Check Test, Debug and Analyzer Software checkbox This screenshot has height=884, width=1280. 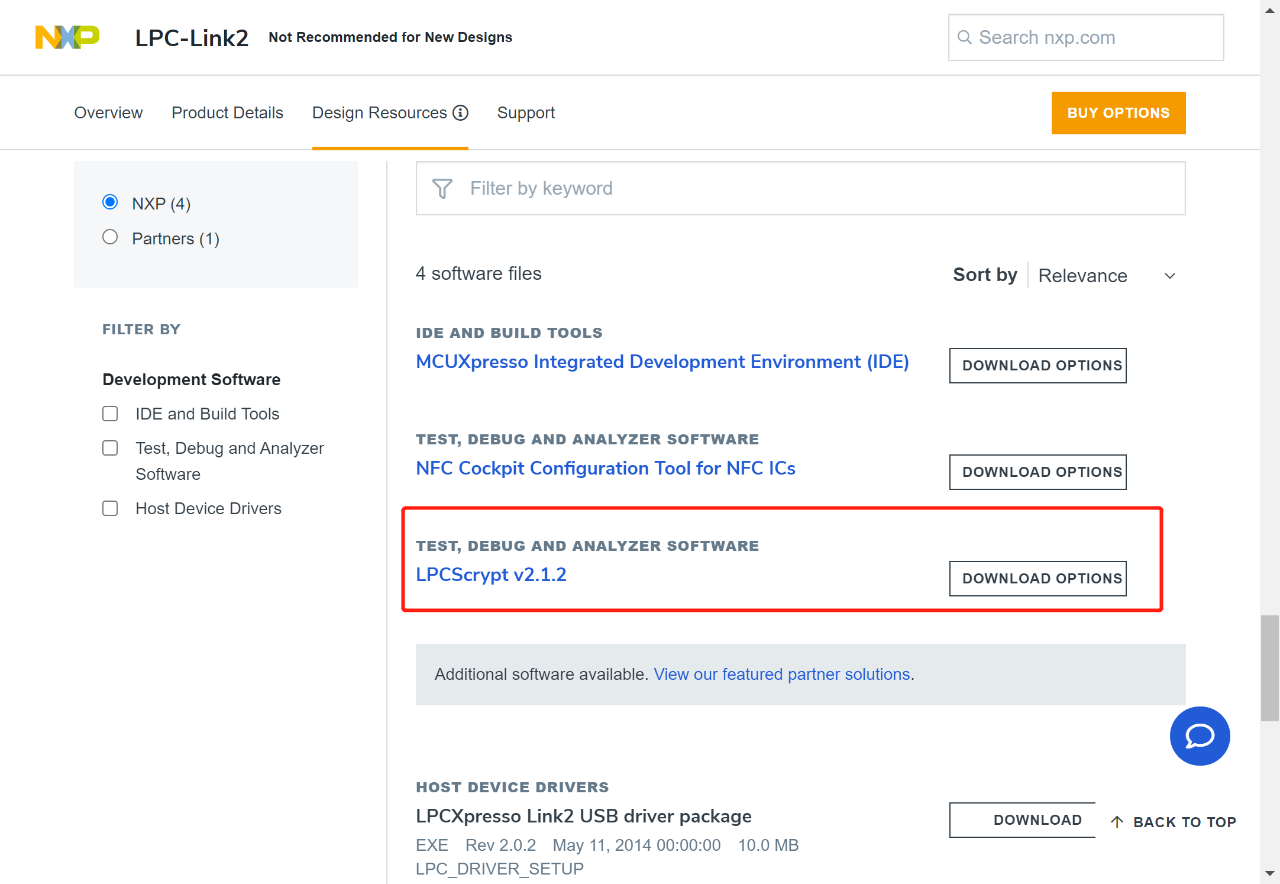coord(110,448)
